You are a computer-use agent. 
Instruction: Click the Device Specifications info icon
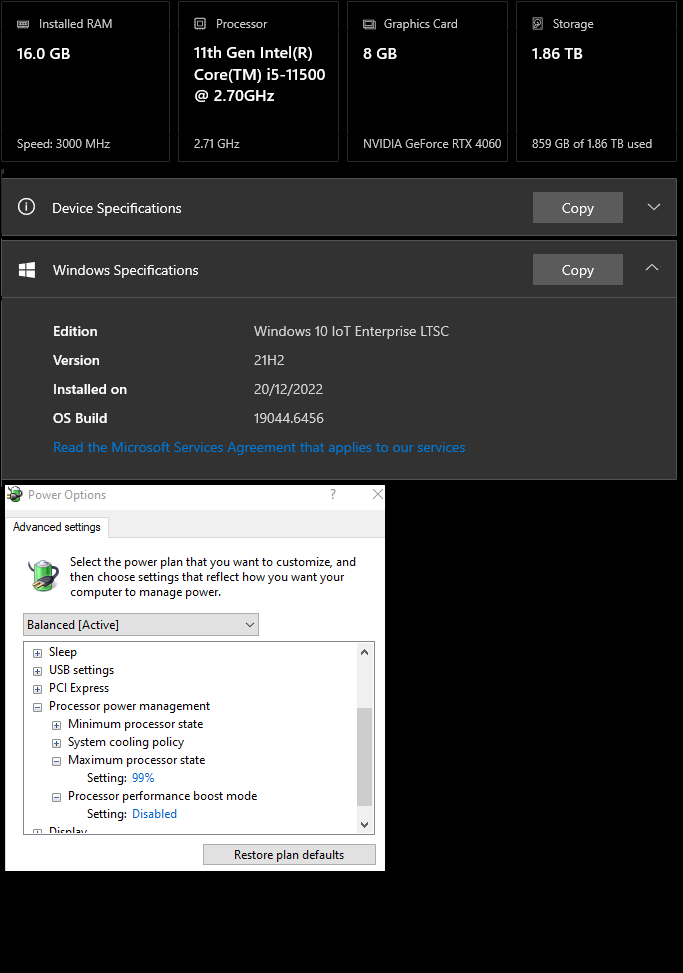26,207
